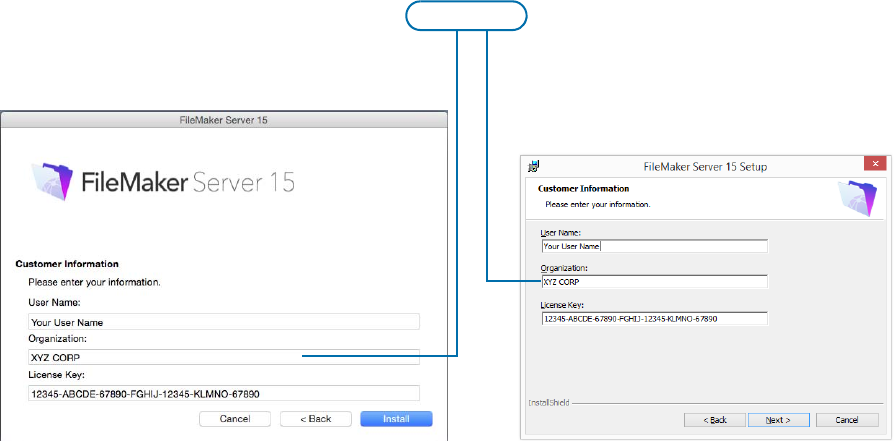Click the 'InstallShield' text in the Windows dialog
Image resolution: width=894 pixels, height=441 pixels.
(548, 403)
